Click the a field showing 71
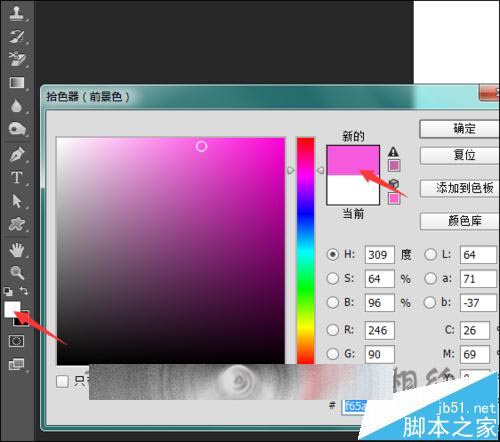This screenshot has height=442, width=500. pos(478,279)
